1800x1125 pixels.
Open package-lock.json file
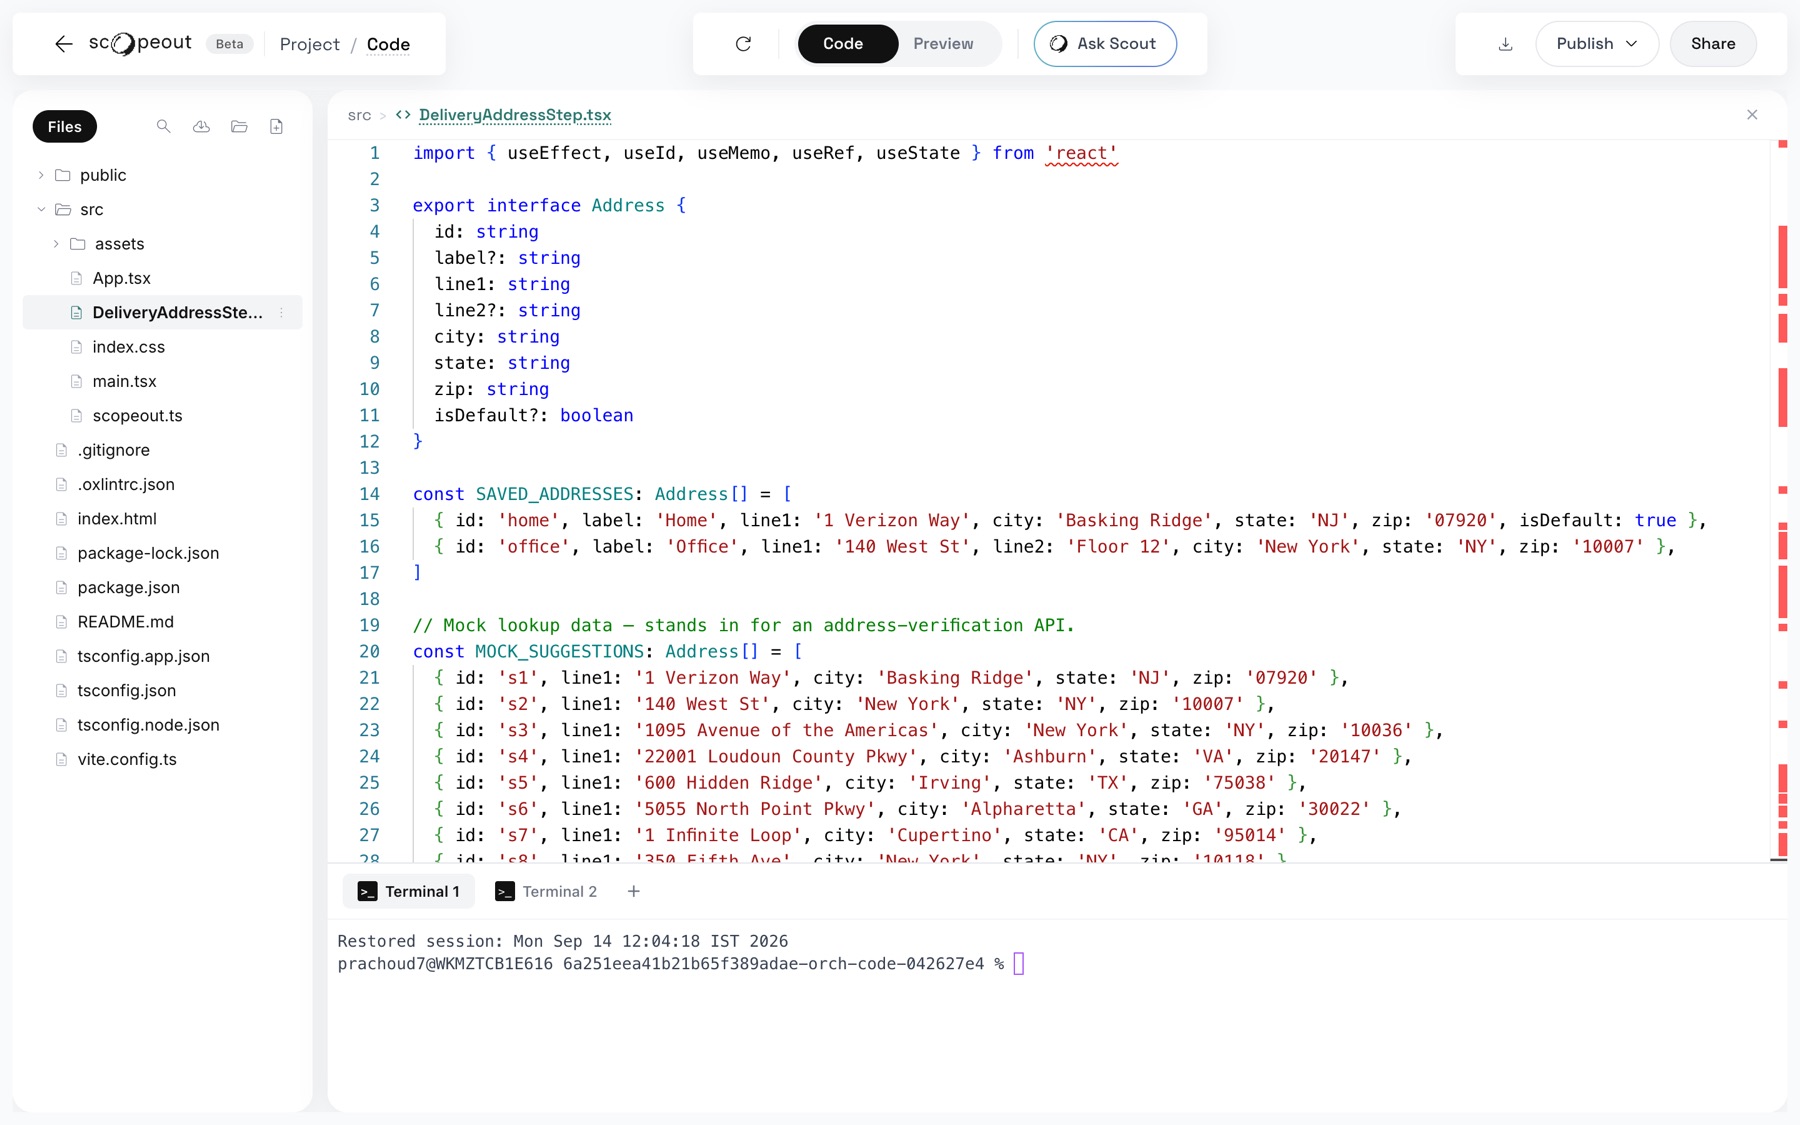pyautogui.click(x=162, y=553)
